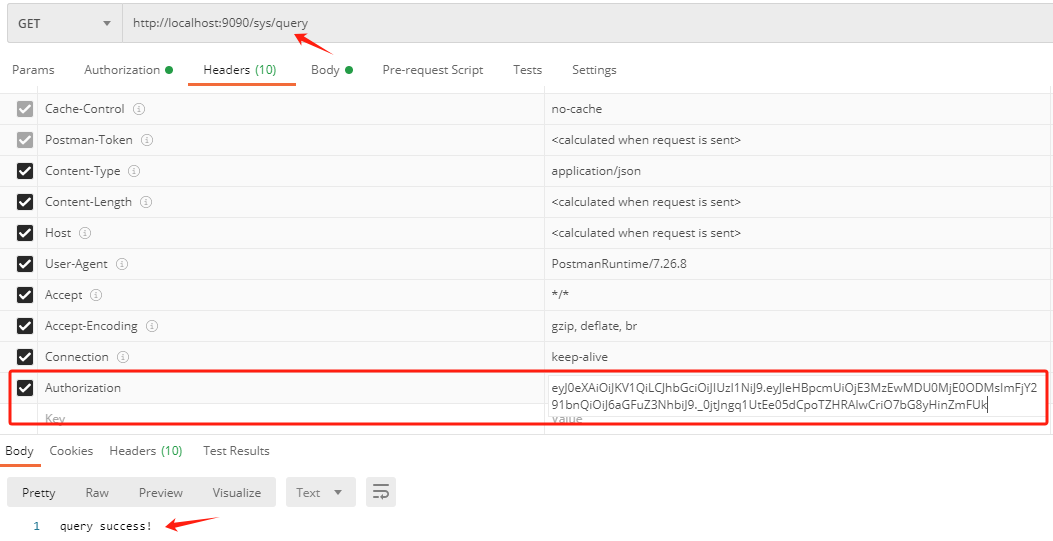
Task: Select the Raw view button
Action: tap(97, 492)
